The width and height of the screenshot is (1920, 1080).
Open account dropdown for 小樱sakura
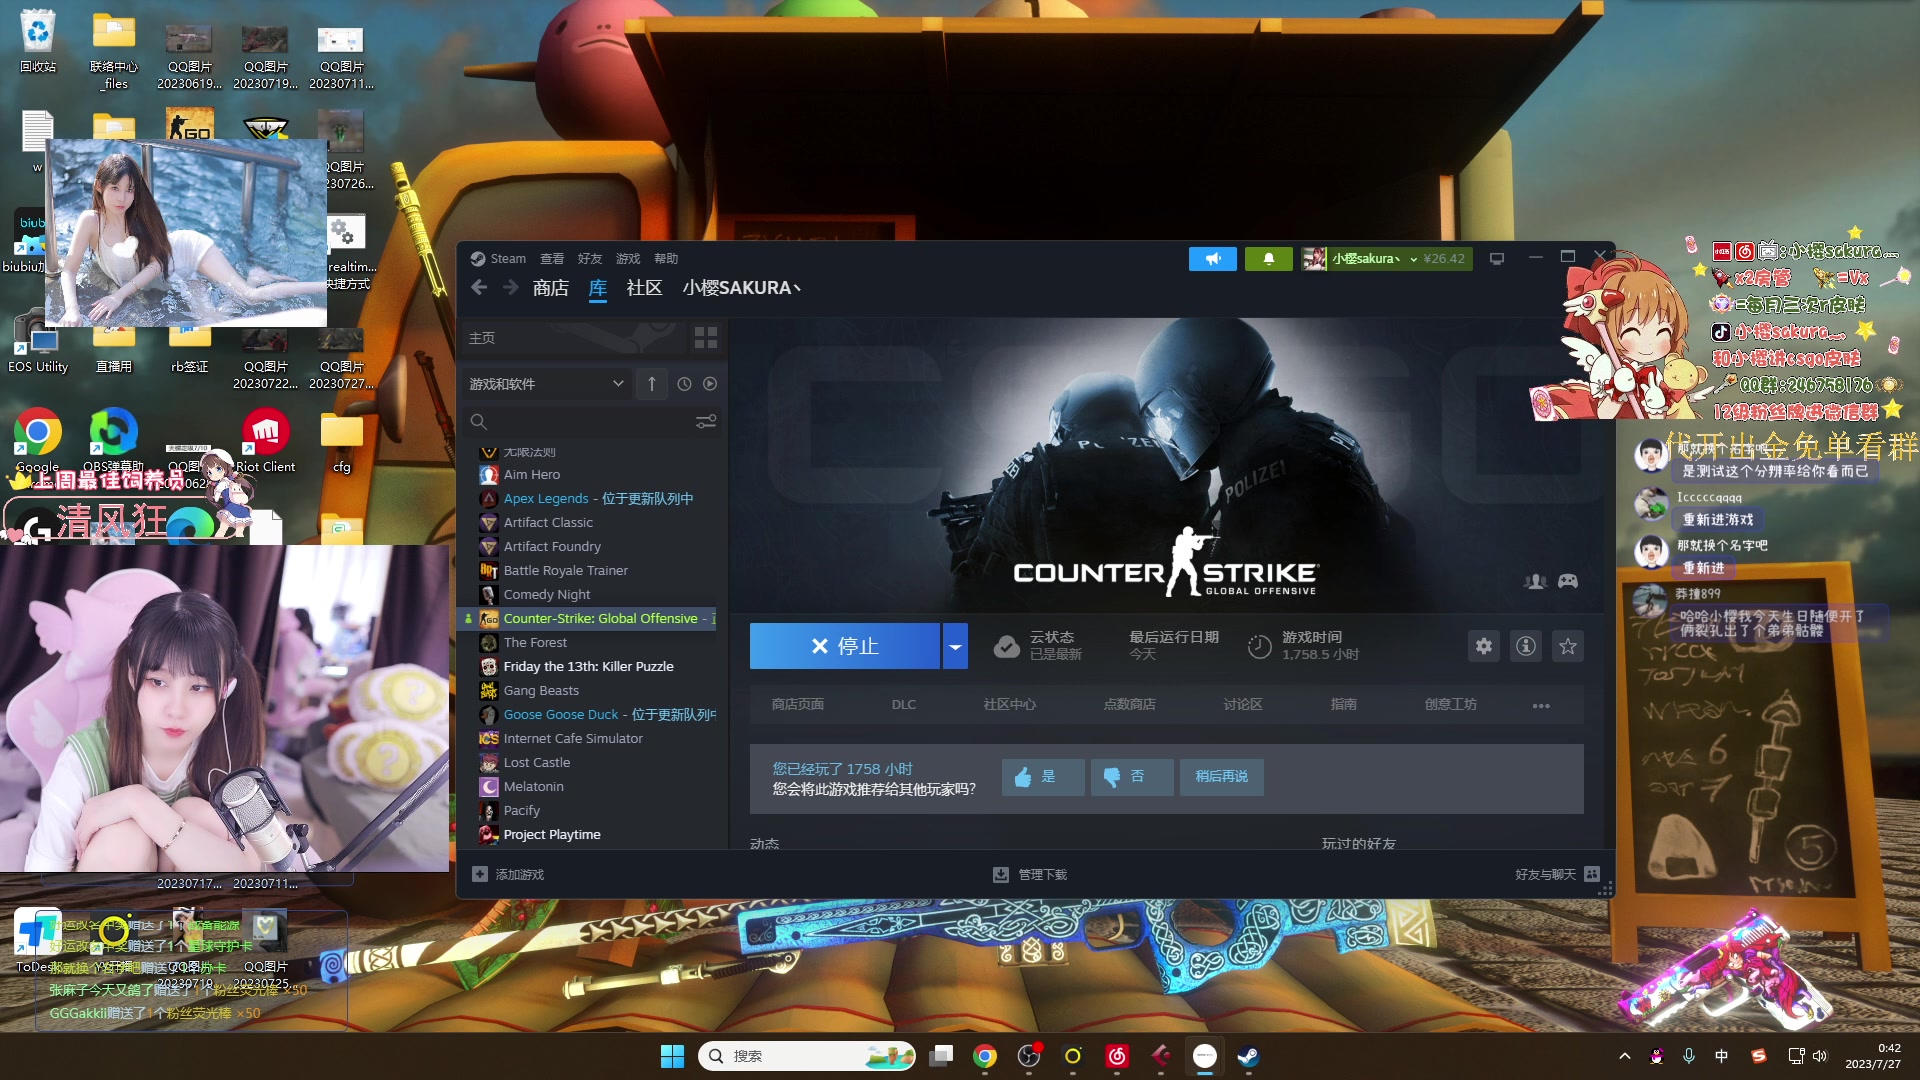point(1386,259)
